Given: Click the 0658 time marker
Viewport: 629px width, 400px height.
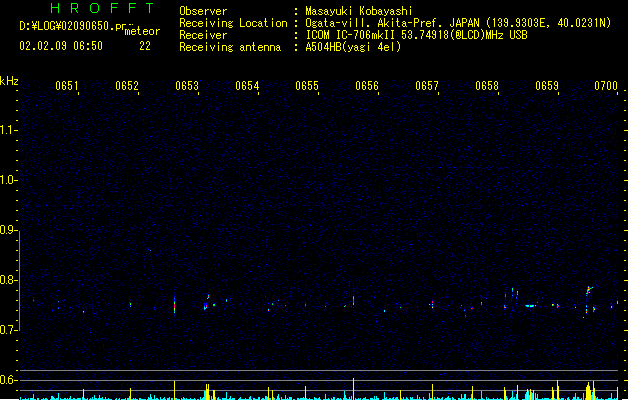Looking at the screenshot, I should (x=487, y=86).
